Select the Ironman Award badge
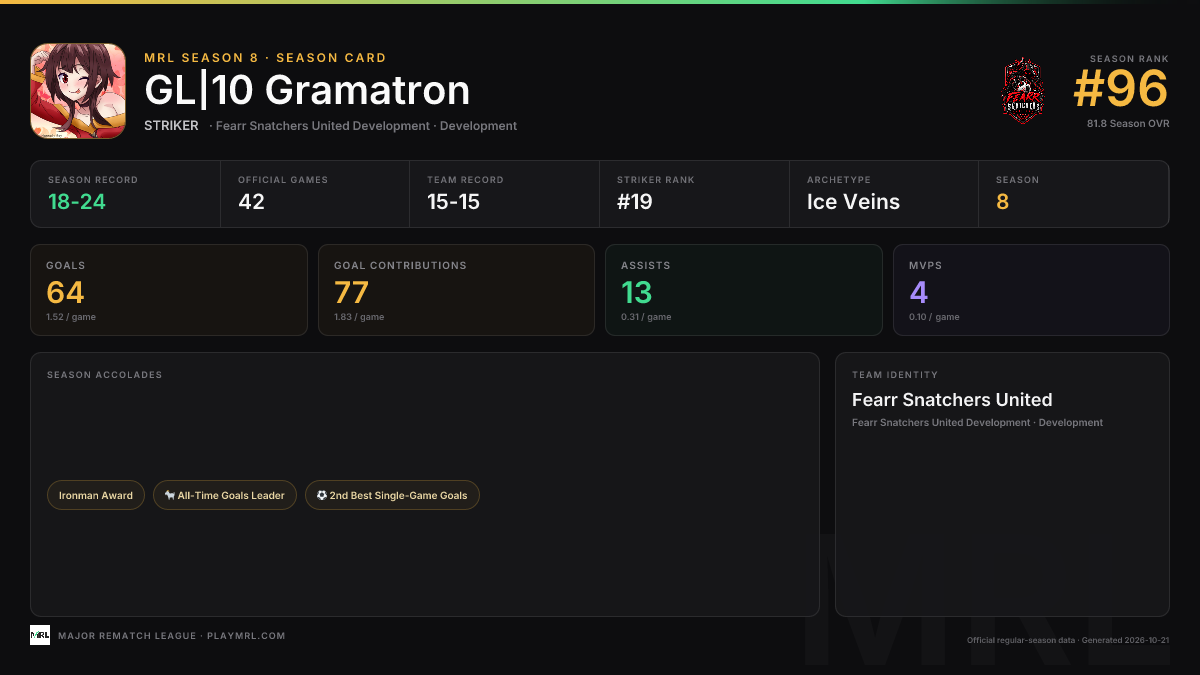Image resolution: width=1200 pixels, height=675 pixels. point(96,495)
